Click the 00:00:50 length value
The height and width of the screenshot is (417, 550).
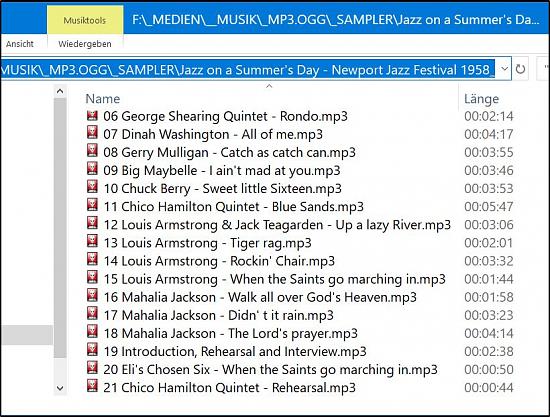tap(489, 370)
